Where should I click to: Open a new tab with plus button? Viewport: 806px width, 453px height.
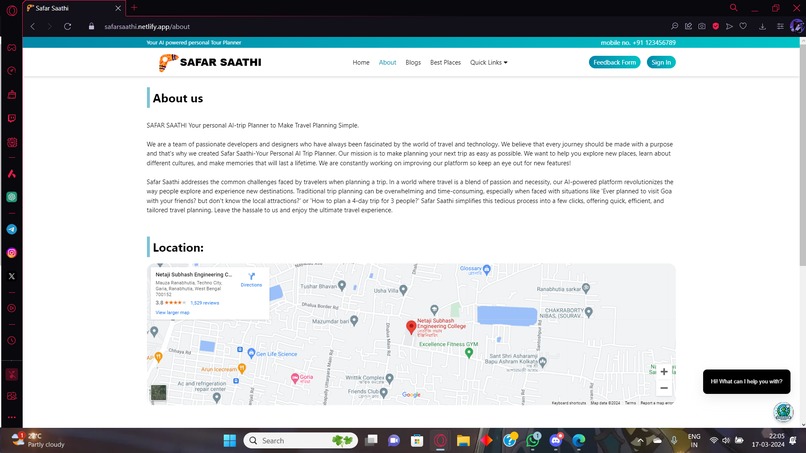(134, 8)
